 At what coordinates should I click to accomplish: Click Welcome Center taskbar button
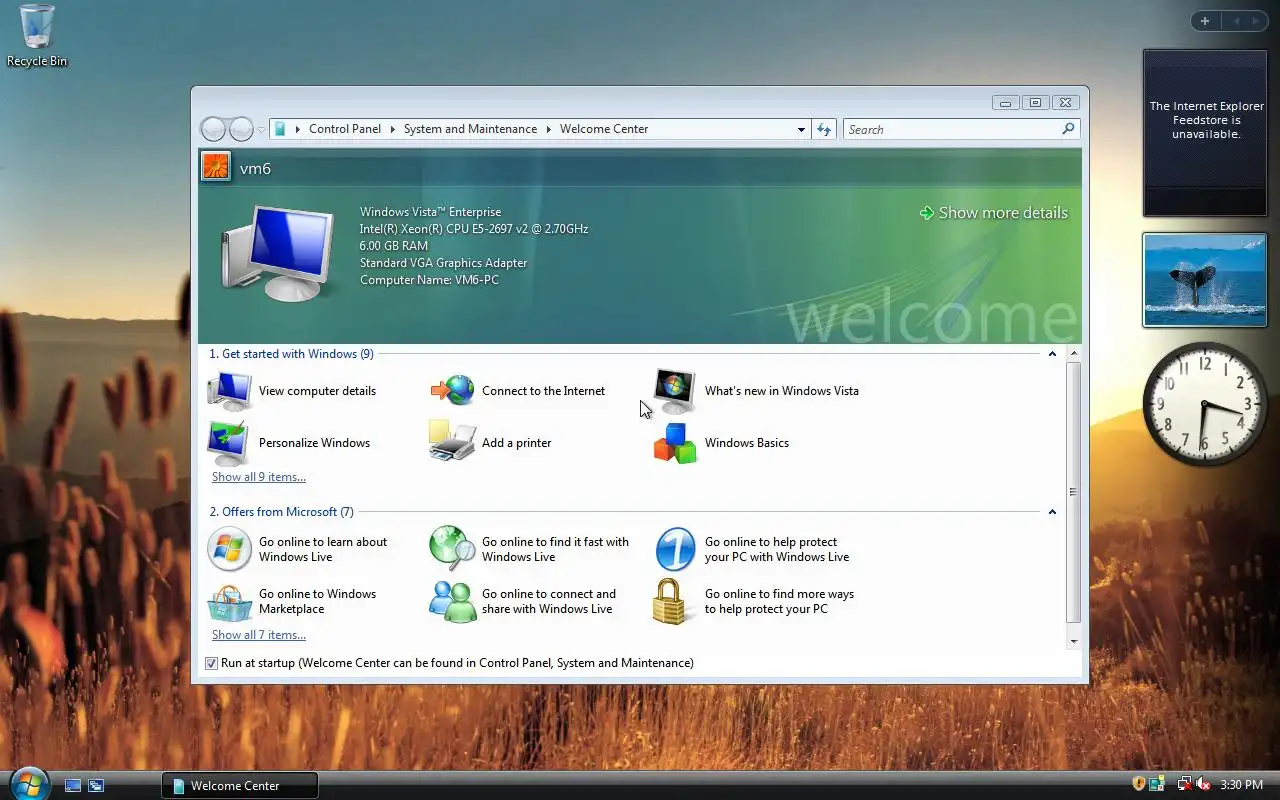(240, 785)
